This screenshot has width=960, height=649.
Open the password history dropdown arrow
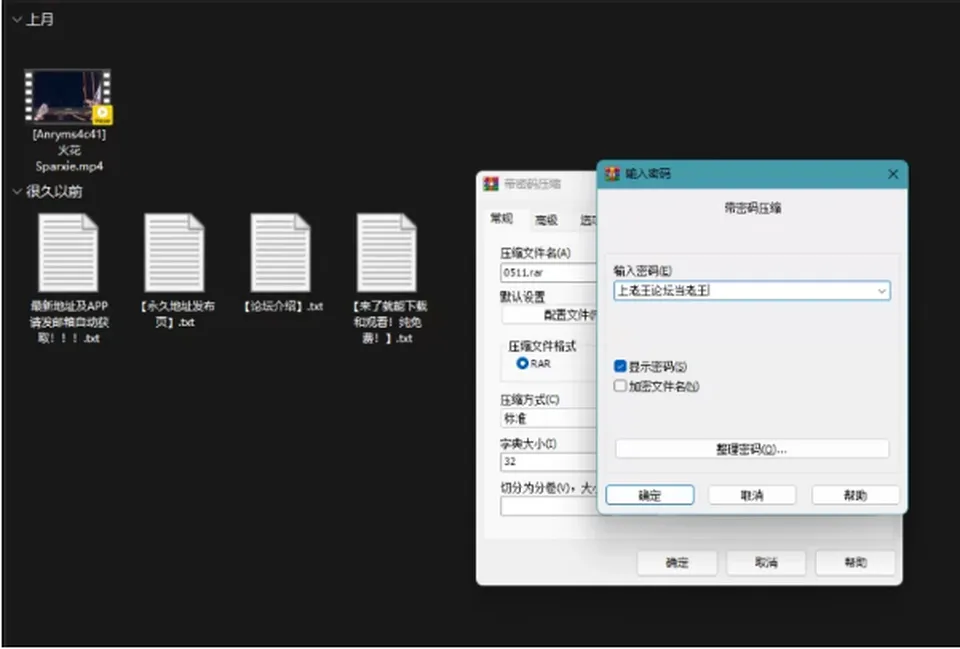coord(882,291)
